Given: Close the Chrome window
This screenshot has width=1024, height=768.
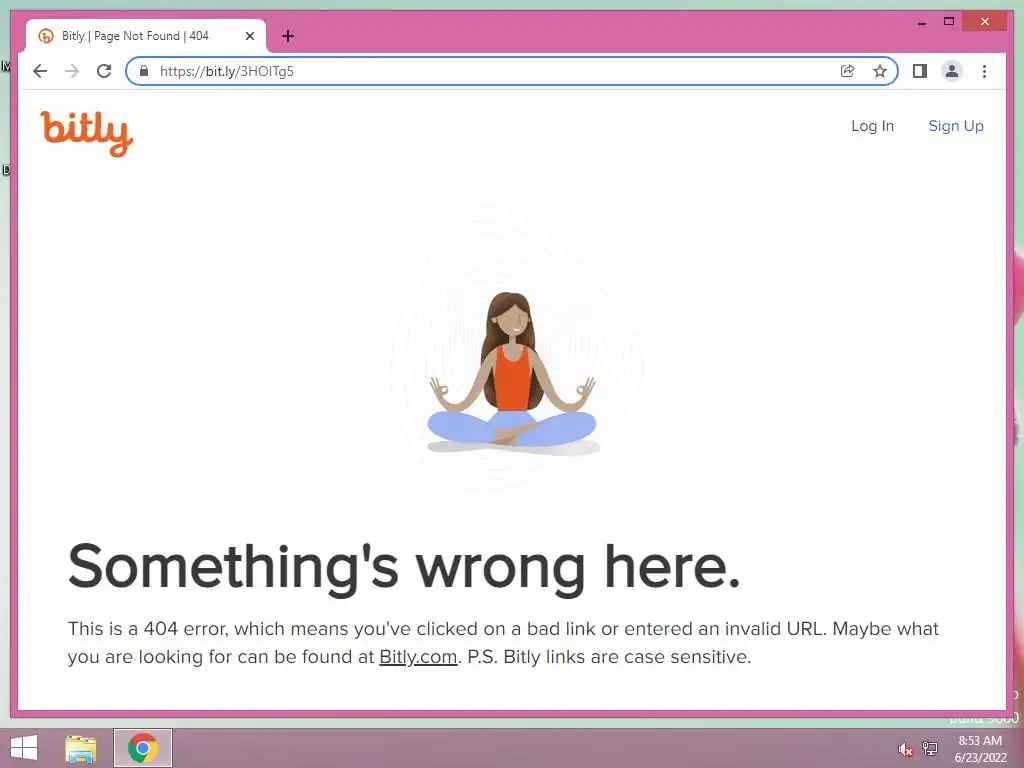Looking at the screenshot, I should [x=985, y=22].
